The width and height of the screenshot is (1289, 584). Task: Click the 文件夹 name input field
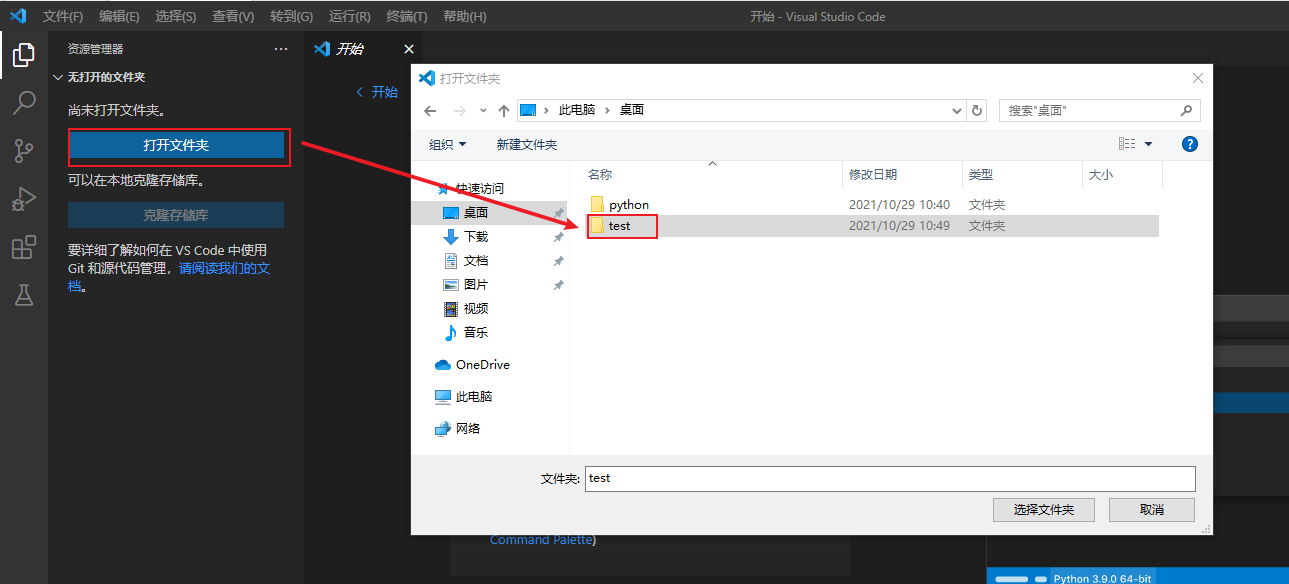pyautogui.click(x=890, y=478)
